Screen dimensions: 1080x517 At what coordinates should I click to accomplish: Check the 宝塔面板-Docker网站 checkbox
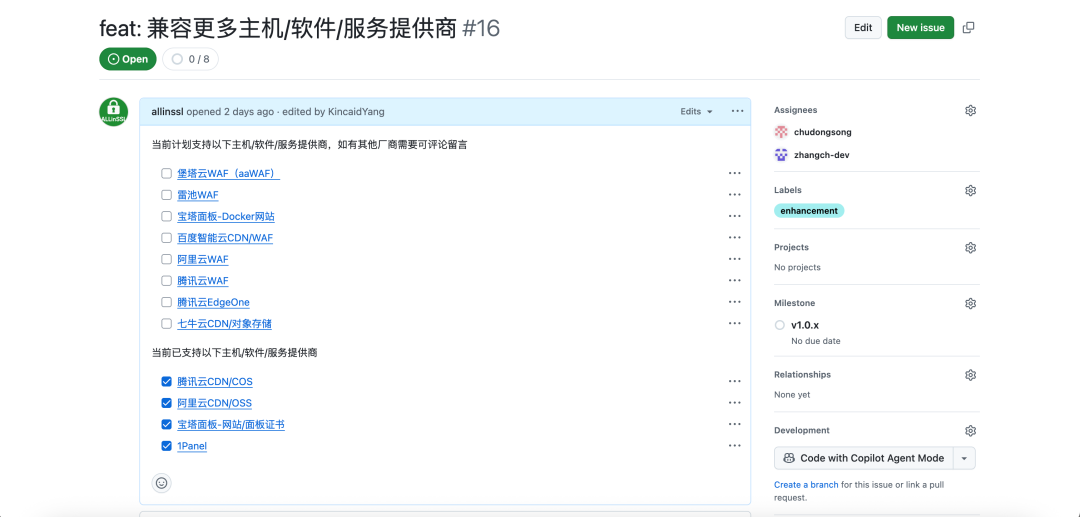(167, 216)
